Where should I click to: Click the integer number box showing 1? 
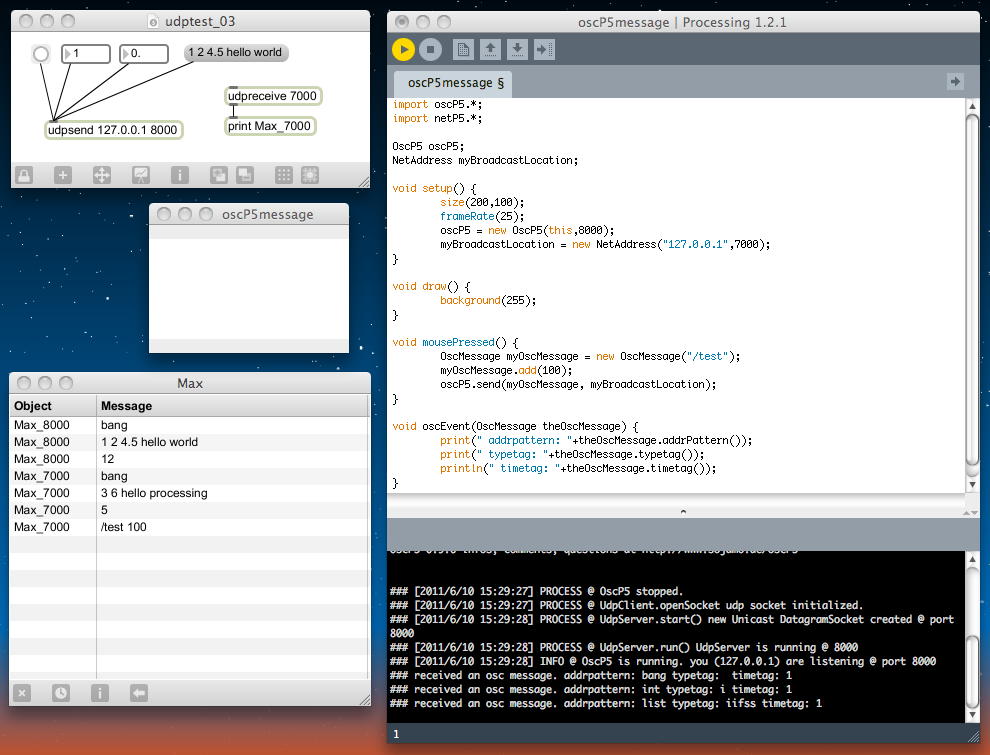point(86,54)
